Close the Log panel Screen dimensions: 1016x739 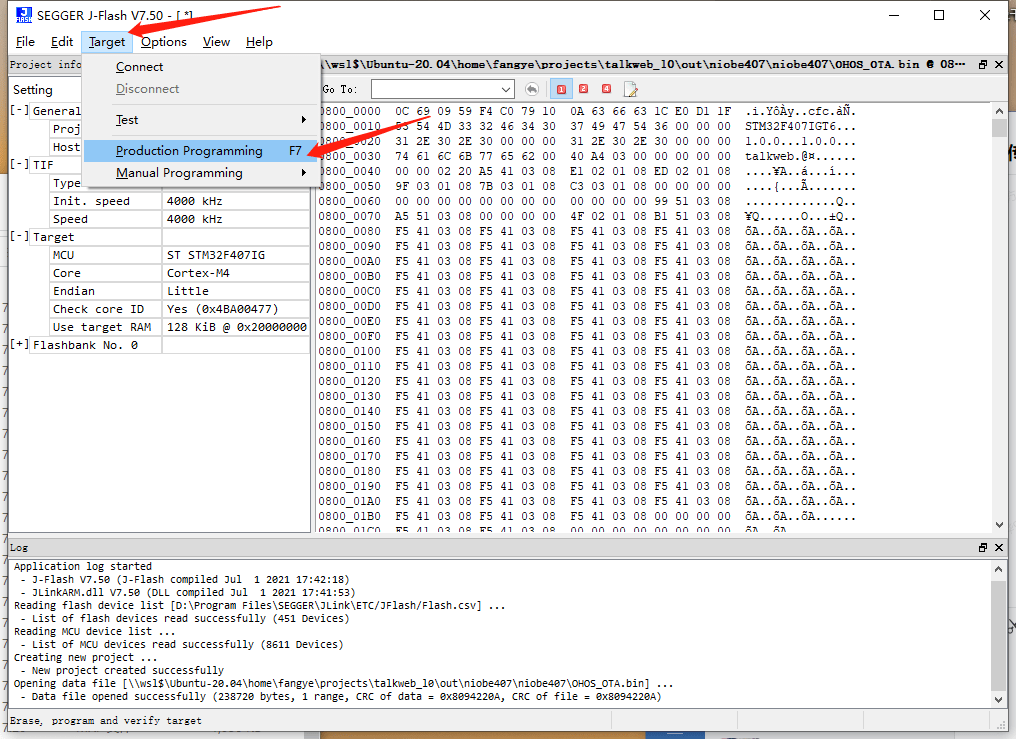coord(999,547)
